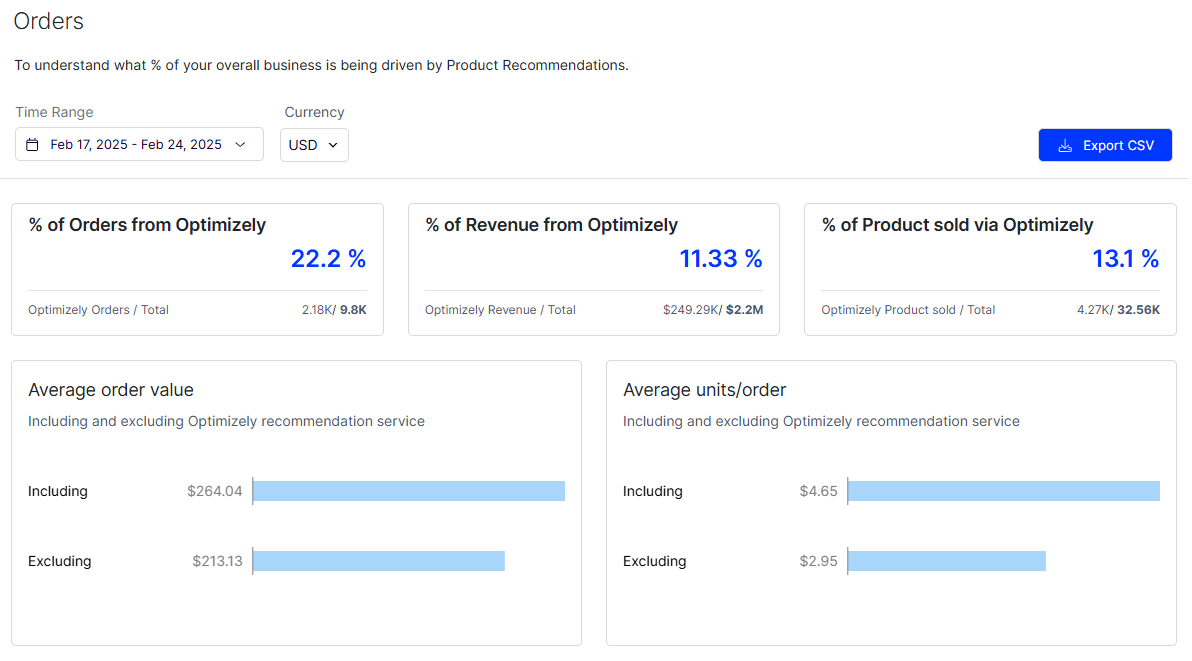Click the $264.04 Including value label

tap(214, 491)
